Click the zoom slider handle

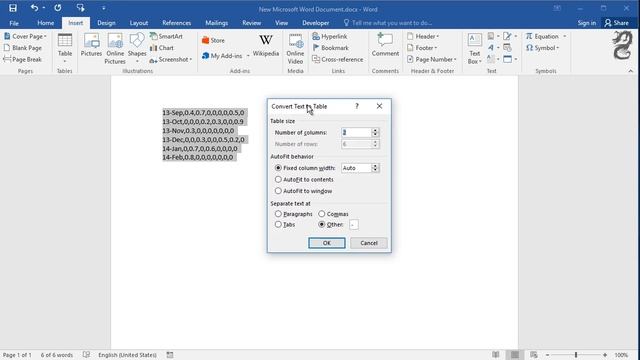click(576, 355)
